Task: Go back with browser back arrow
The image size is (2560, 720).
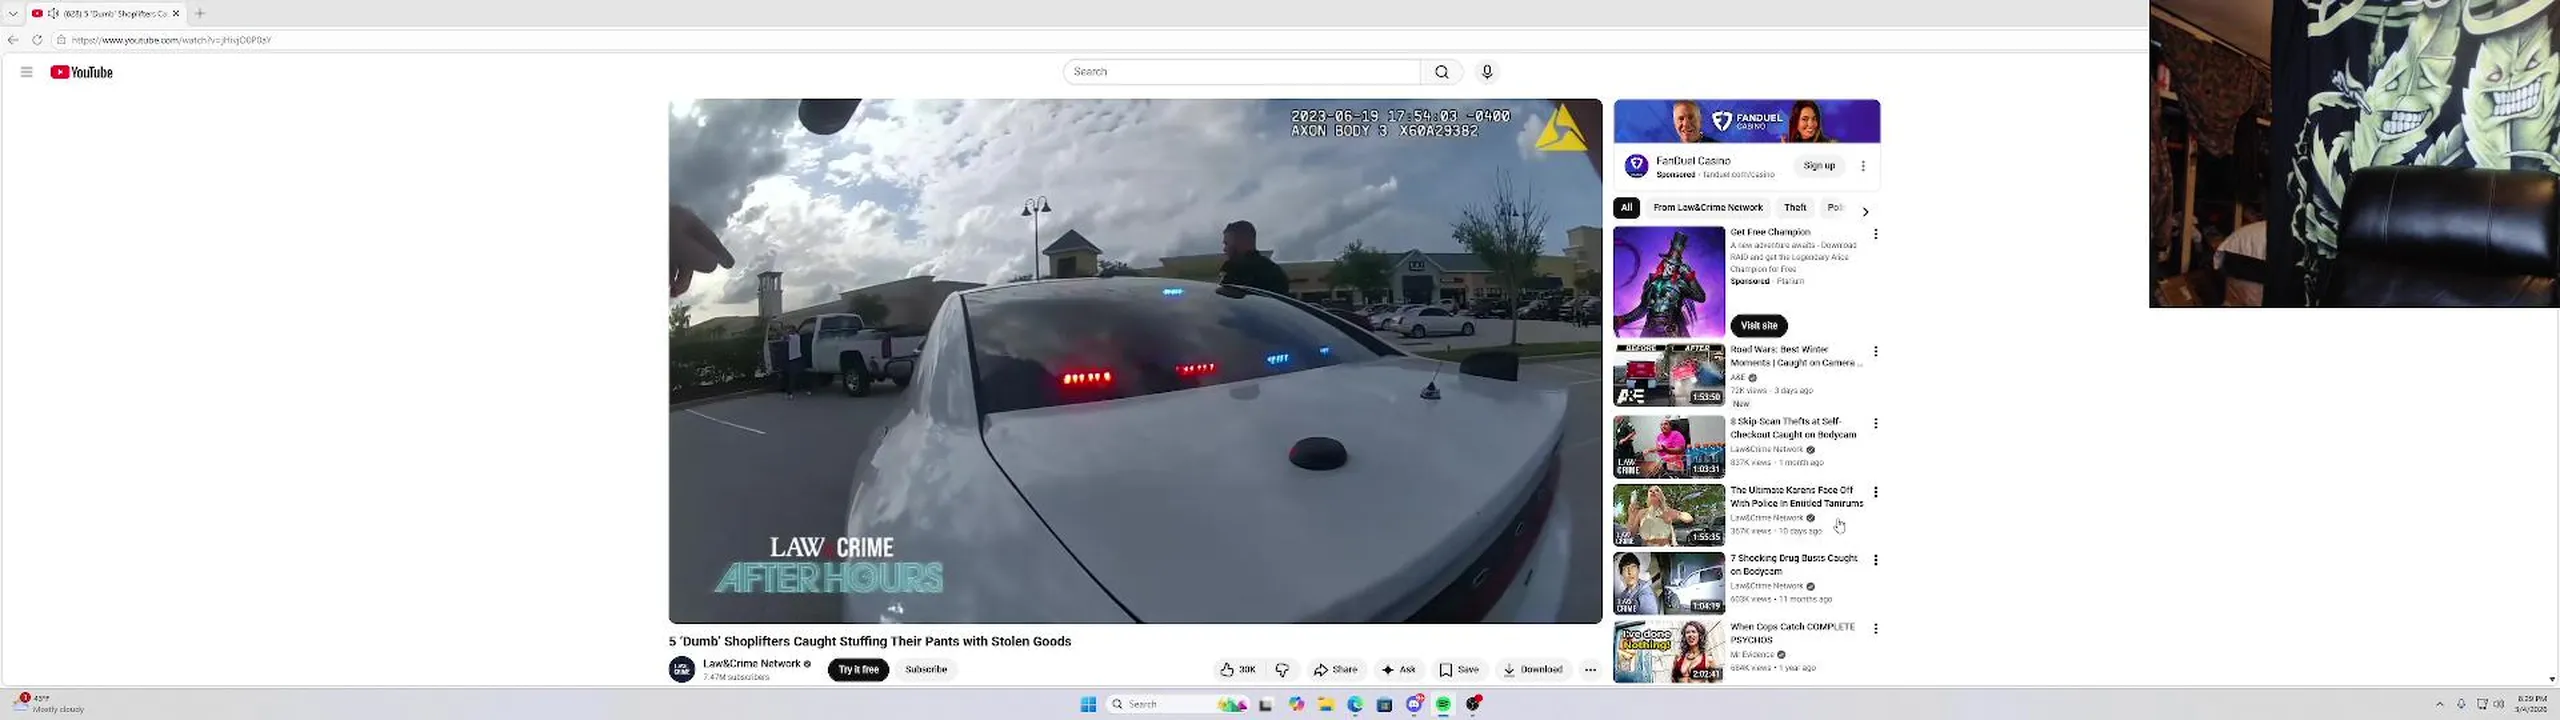Action: coord(13,40)
